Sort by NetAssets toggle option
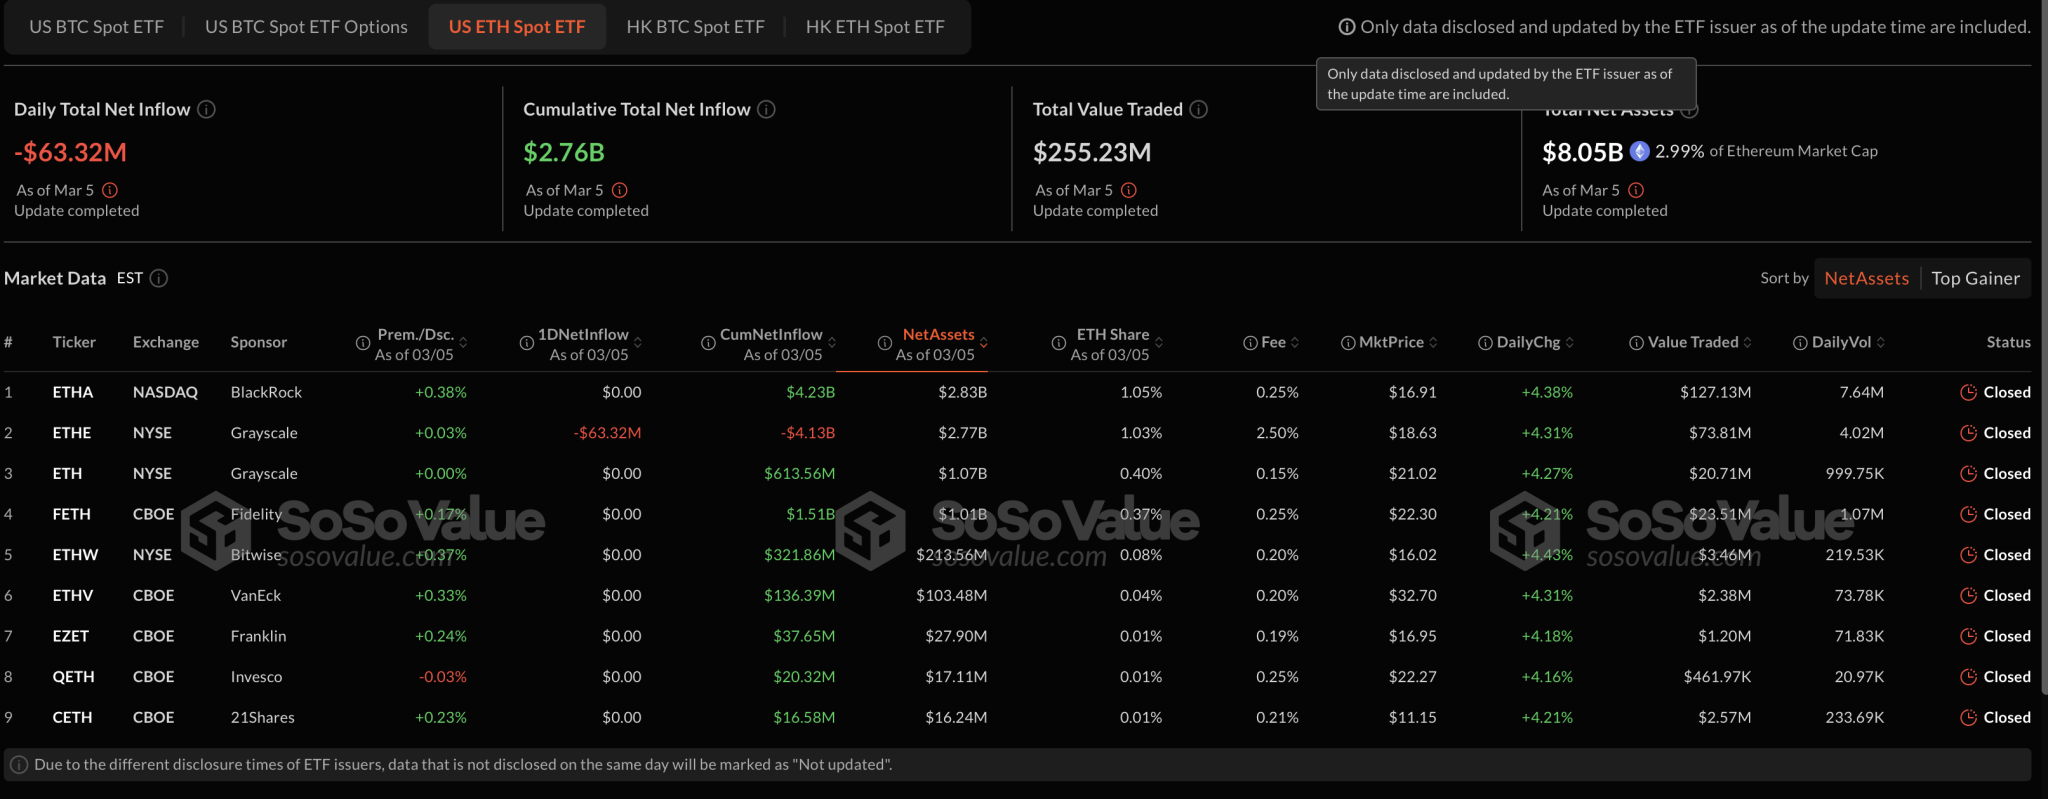2048x799 pixels. (x=1866, y=278)
